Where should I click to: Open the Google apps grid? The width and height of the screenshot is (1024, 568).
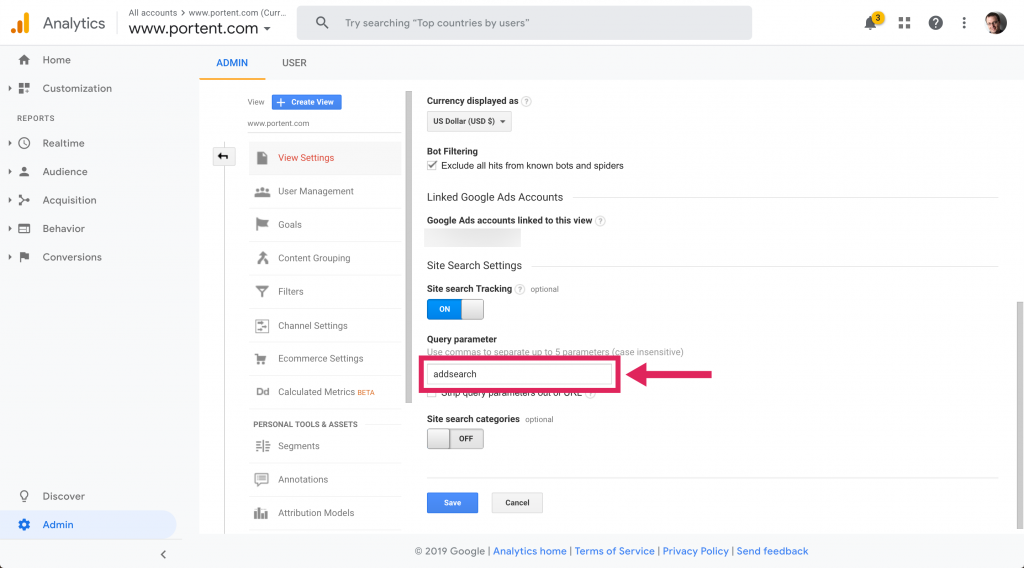[x=904, y=23]
